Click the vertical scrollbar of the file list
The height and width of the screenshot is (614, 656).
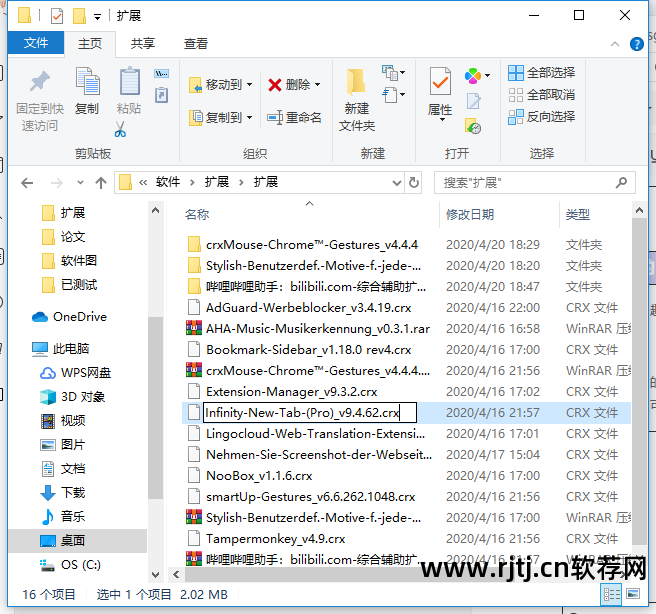point(639,381)
